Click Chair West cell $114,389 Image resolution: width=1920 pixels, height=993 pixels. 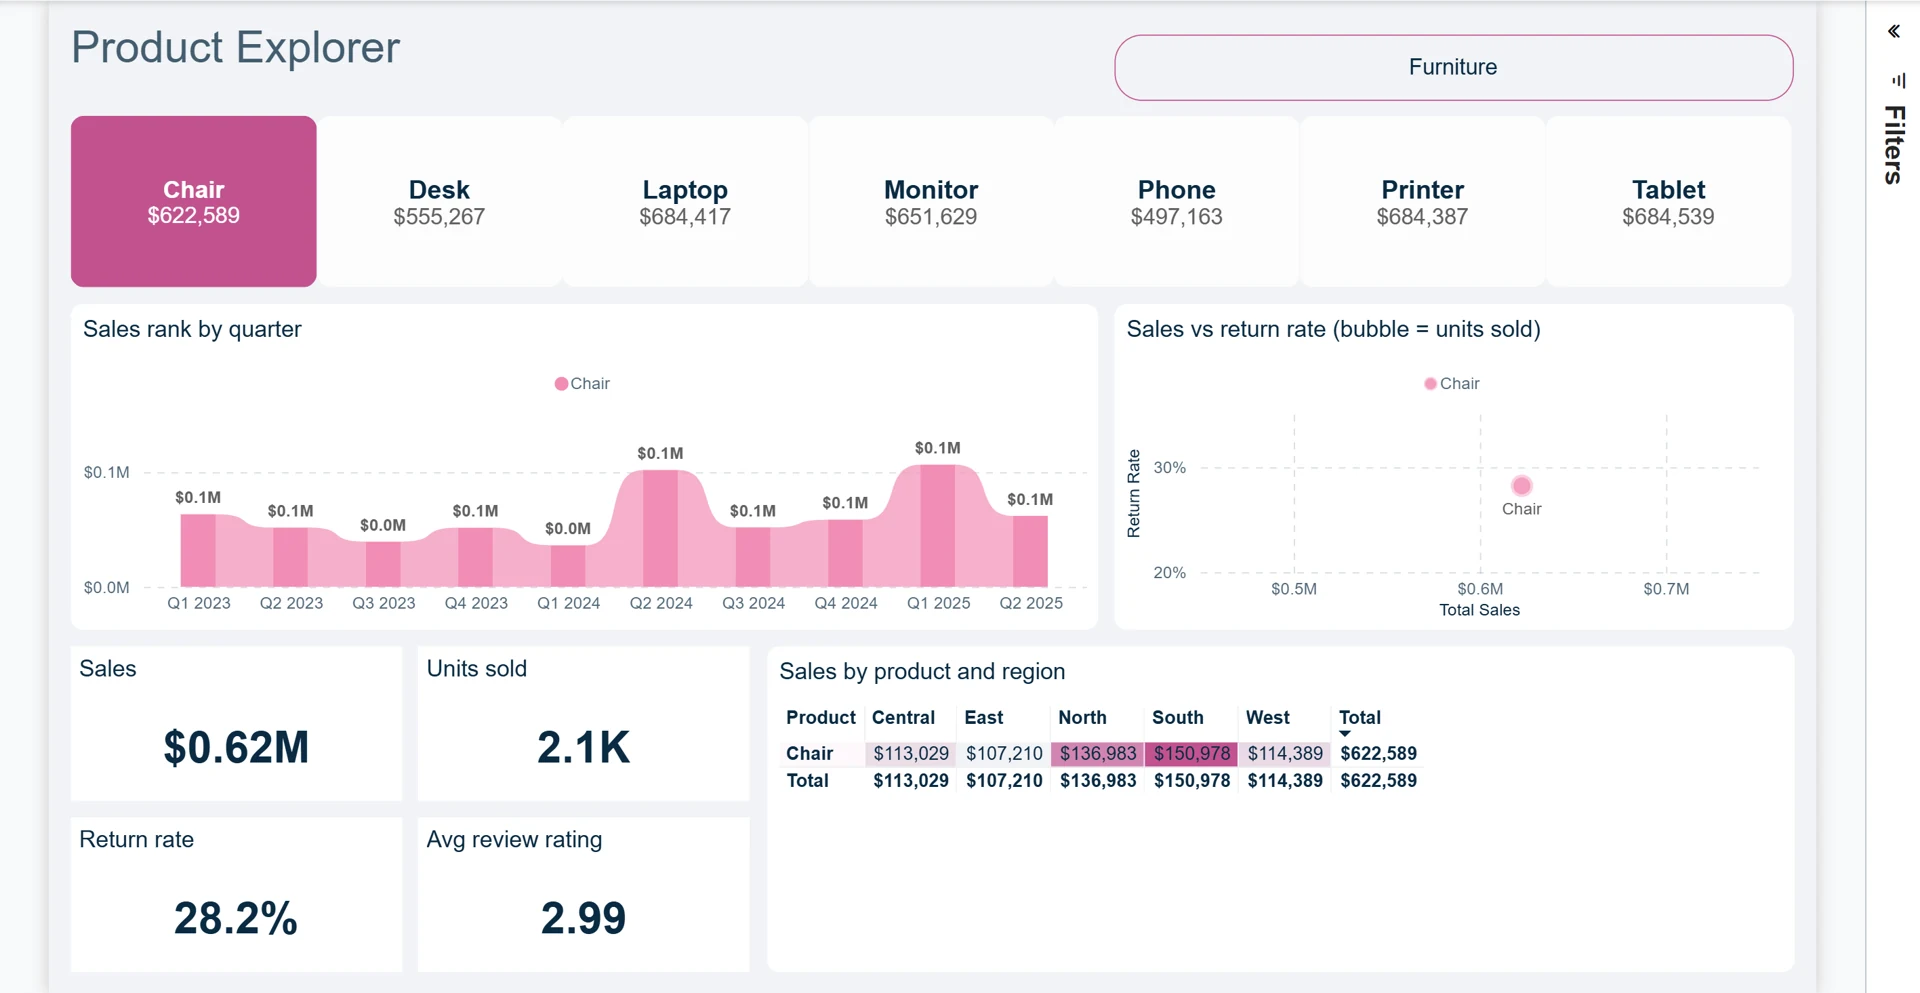pyautogui.click(x=1285, y=754)
